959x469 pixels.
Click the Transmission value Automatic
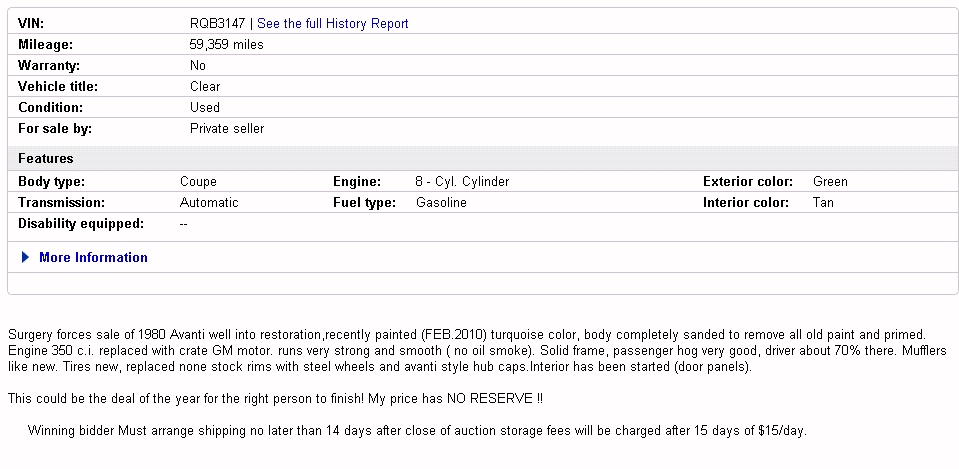(x=209, y=202)
